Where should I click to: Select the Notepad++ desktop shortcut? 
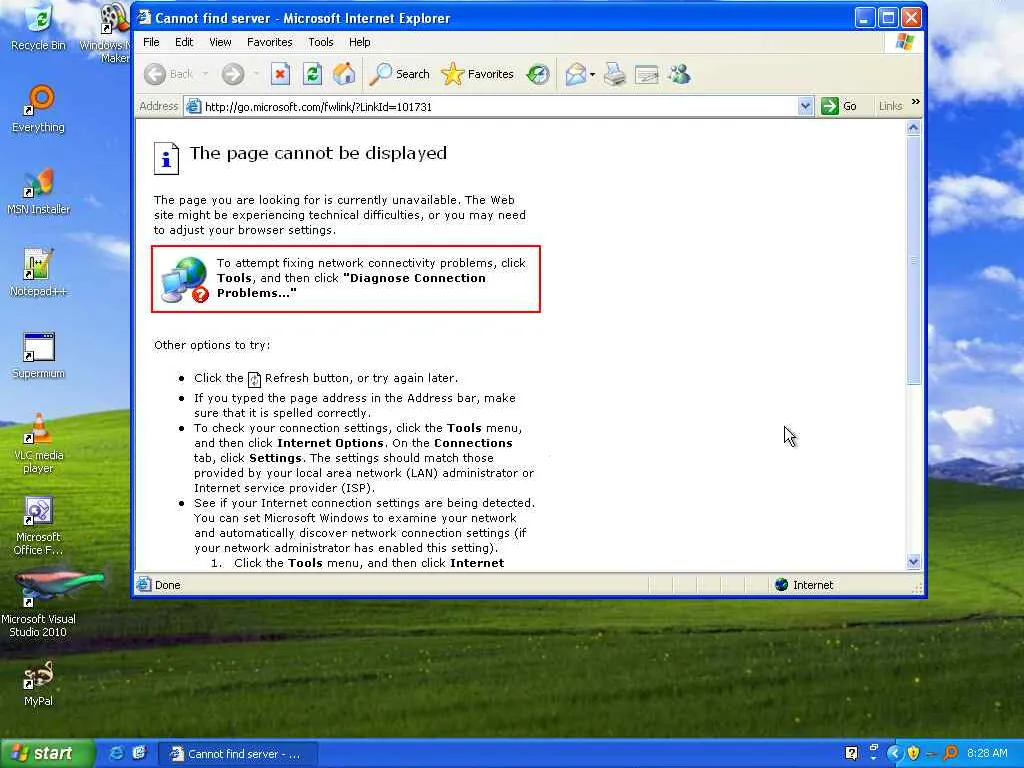39,273
